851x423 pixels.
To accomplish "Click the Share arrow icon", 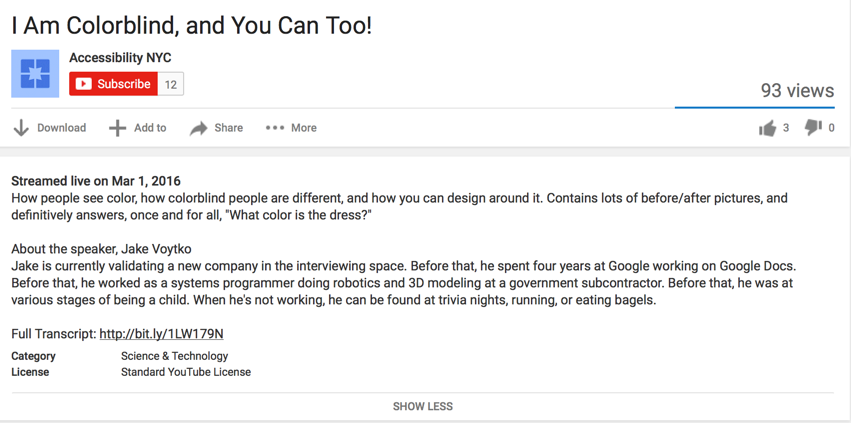I will point(199,128).
